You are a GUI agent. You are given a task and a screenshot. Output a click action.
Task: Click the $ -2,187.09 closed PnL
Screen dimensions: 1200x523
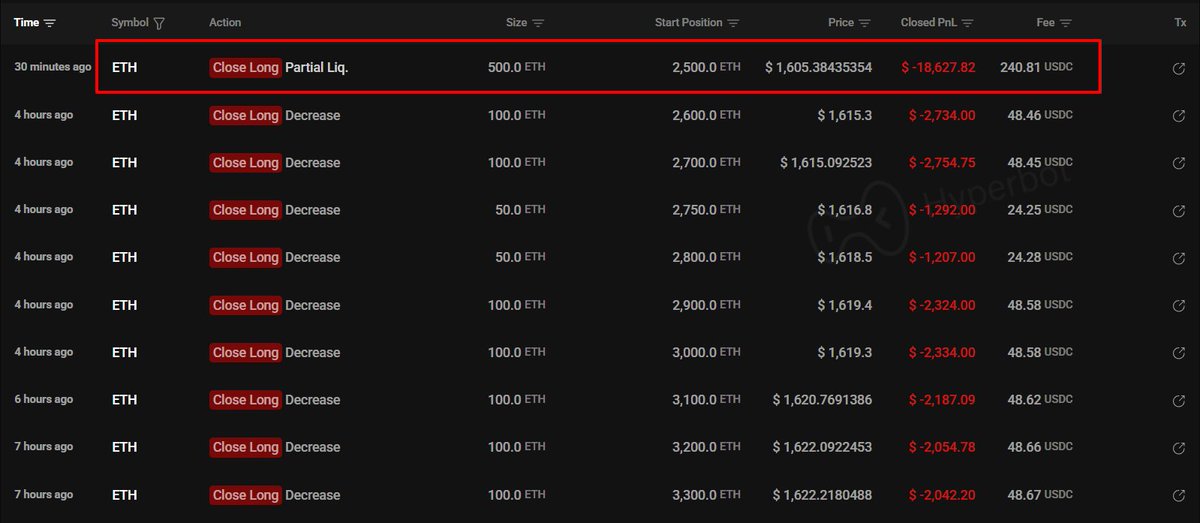click(x=942, y=400)
